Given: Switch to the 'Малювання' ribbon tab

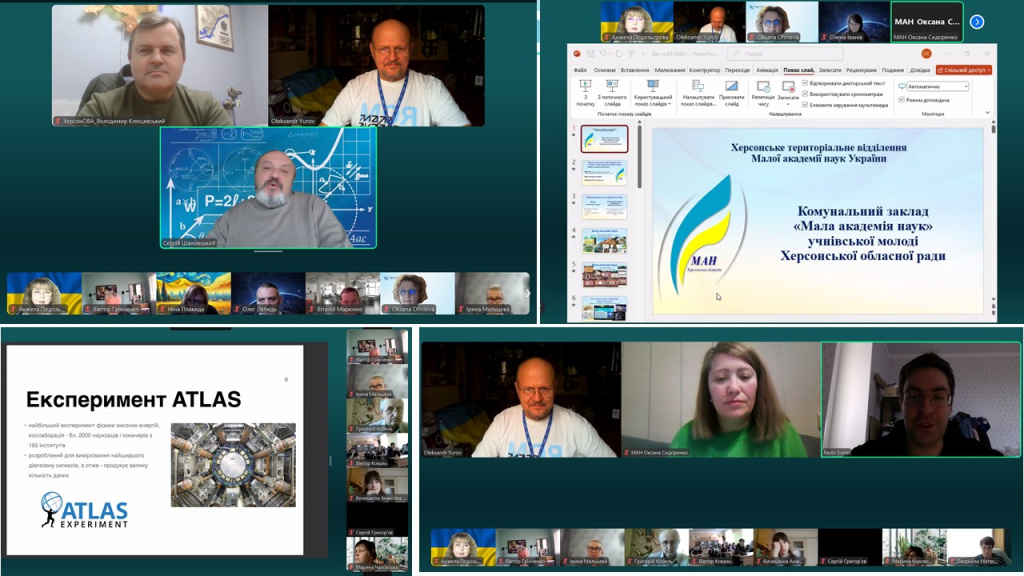Looking at the screenshot, I should tap(669, 70).
